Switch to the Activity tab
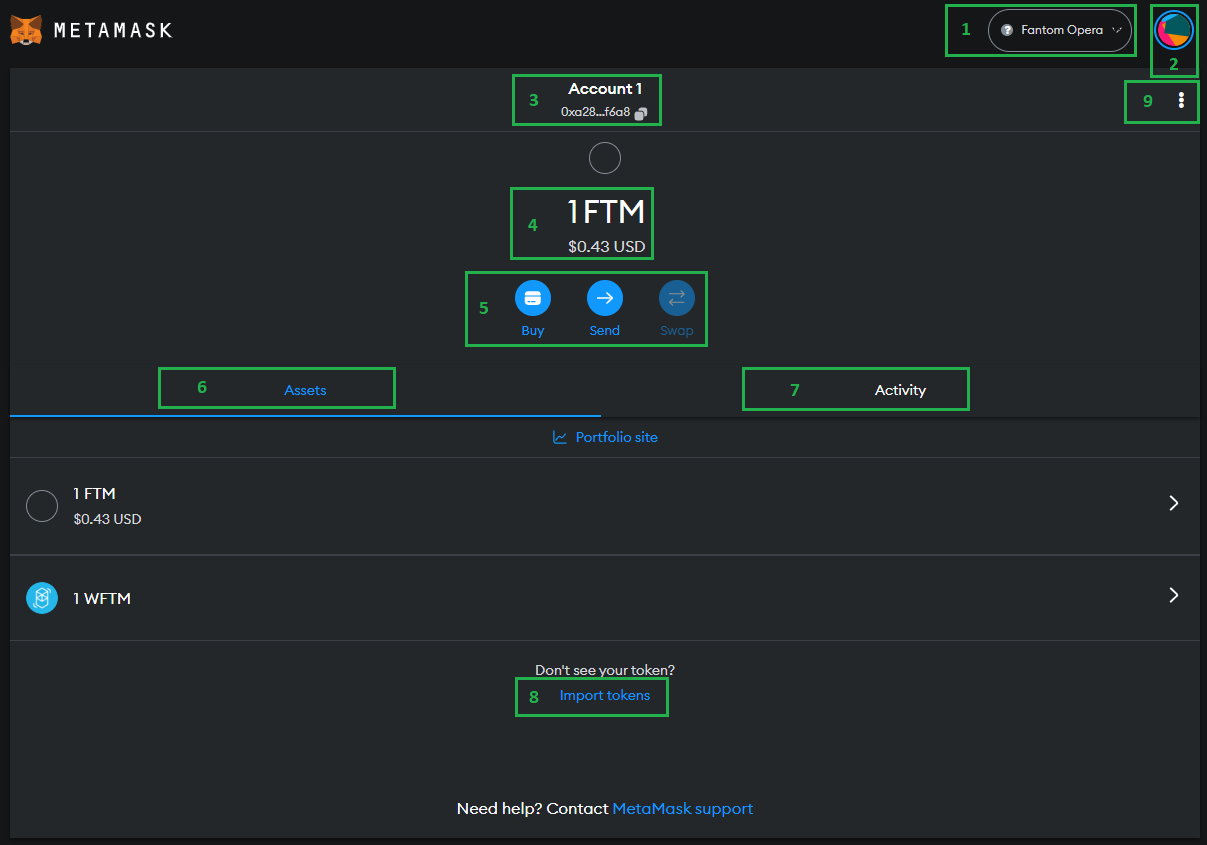1207x845 pixels. tap(900, 390)
